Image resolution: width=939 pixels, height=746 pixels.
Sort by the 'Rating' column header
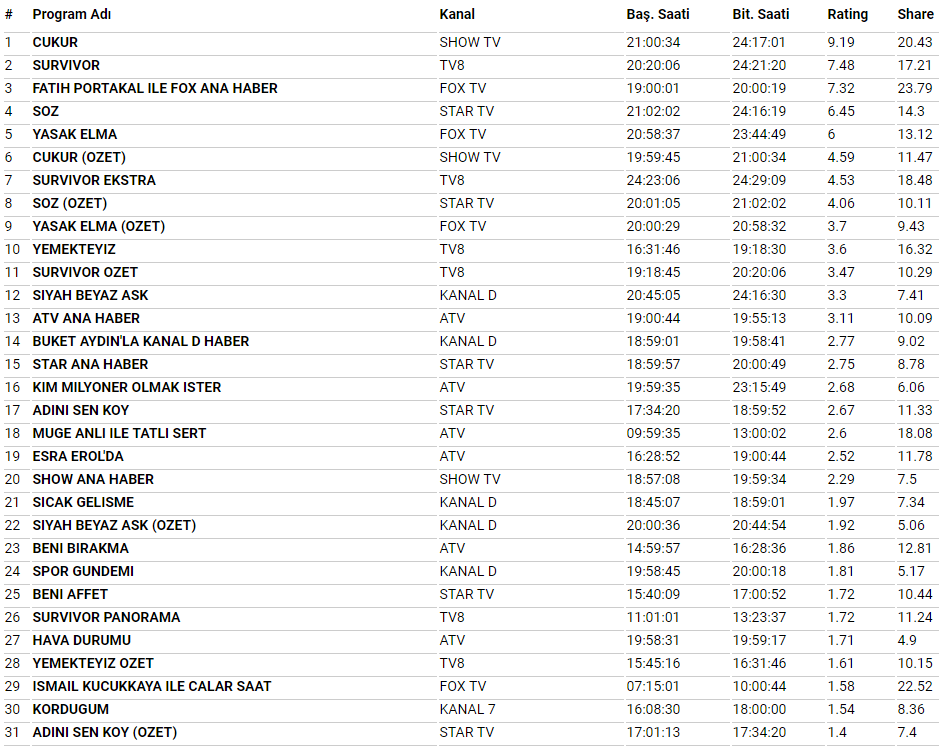(847, 15)
